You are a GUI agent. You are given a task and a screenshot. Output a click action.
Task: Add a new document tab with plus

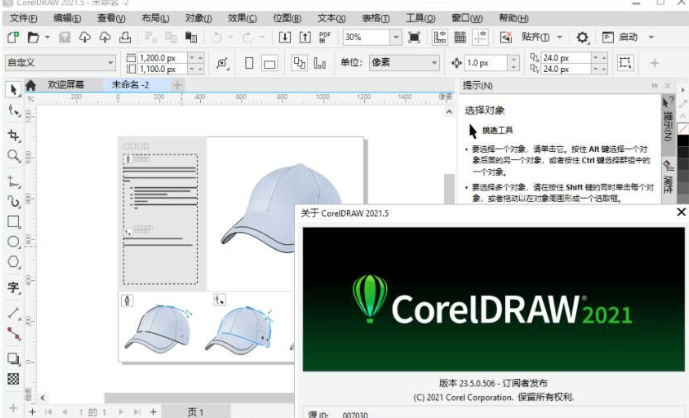(x=178, y=85)
